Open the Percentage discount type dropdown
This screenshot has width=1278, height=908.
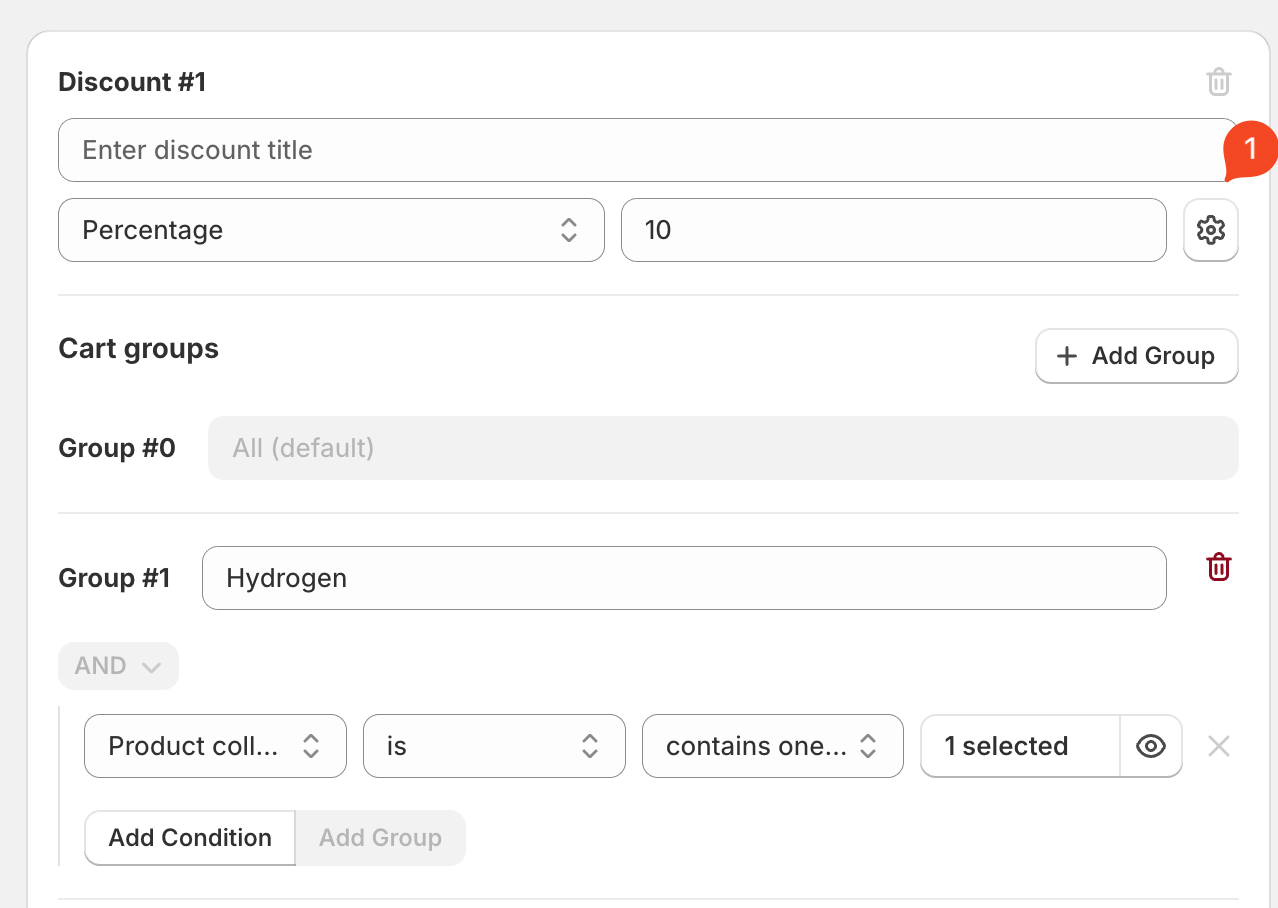331,230
